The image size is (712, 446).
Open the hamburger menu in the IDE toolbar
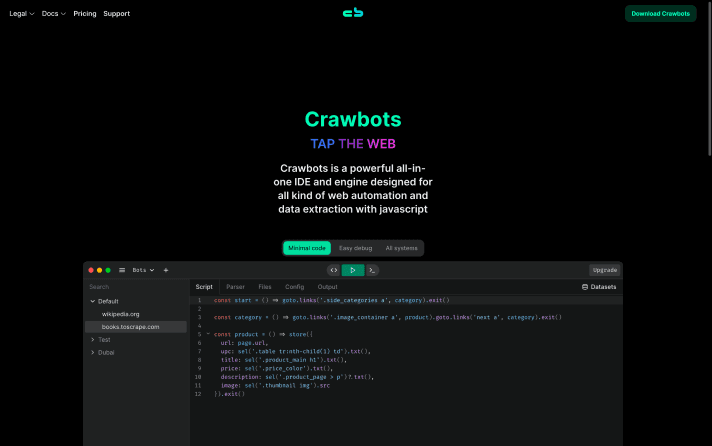tap(122, 270)
